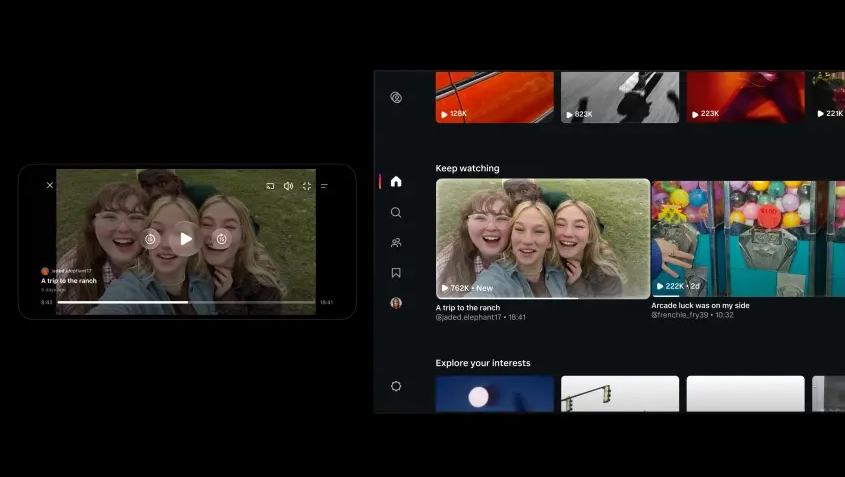Open the profile circle icon atop the sidebar
This screenshot has height=477, width=845.
point(396,98)
